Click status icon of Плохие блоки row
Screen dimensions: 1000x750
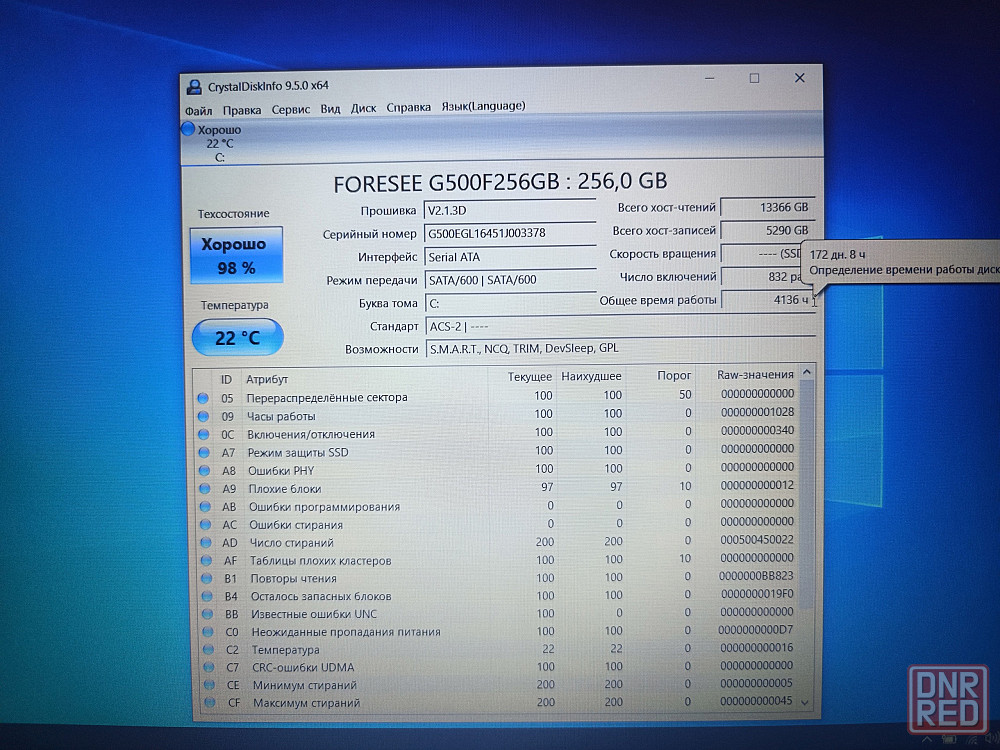205,489
